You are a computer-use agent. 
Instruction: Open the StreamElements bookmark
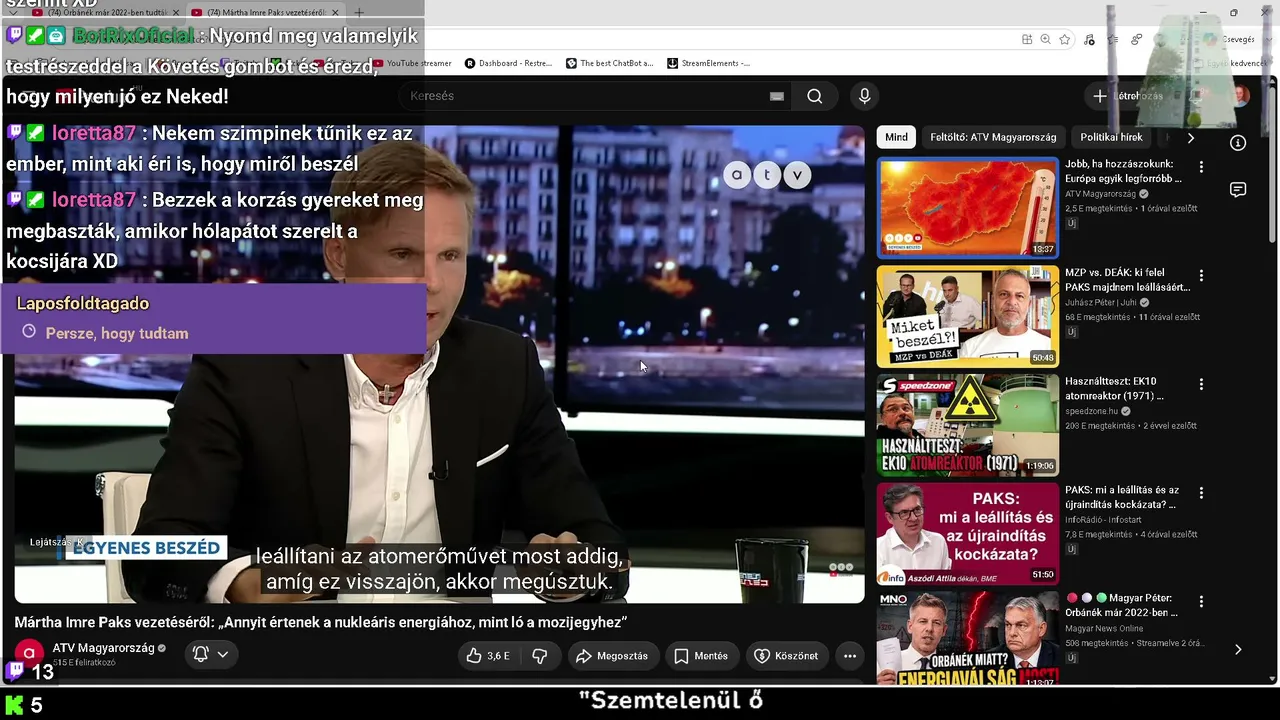(x=708, y=63)
